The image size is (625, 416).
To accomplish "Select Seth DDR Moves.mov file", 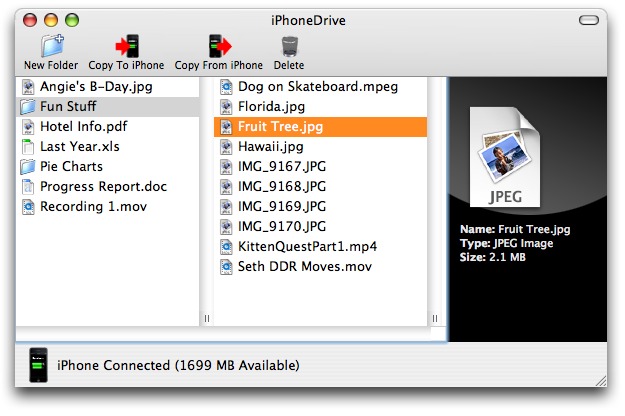I will 303,267.
